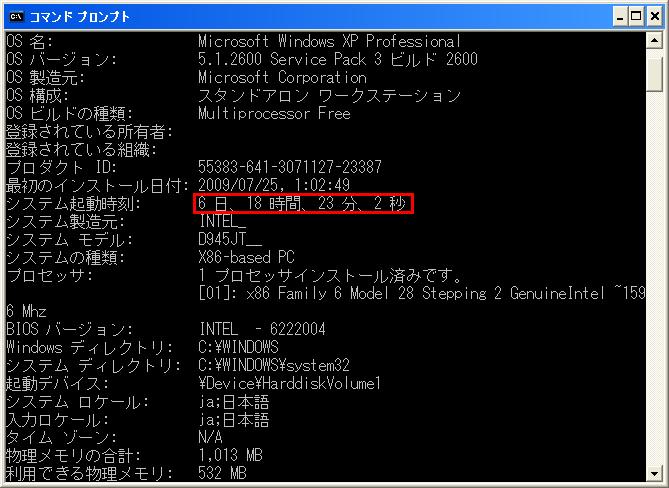This screenshot has width=669, height=488.
Task: Click the '最初のインストール日付:' label
Action: (98, 186)
